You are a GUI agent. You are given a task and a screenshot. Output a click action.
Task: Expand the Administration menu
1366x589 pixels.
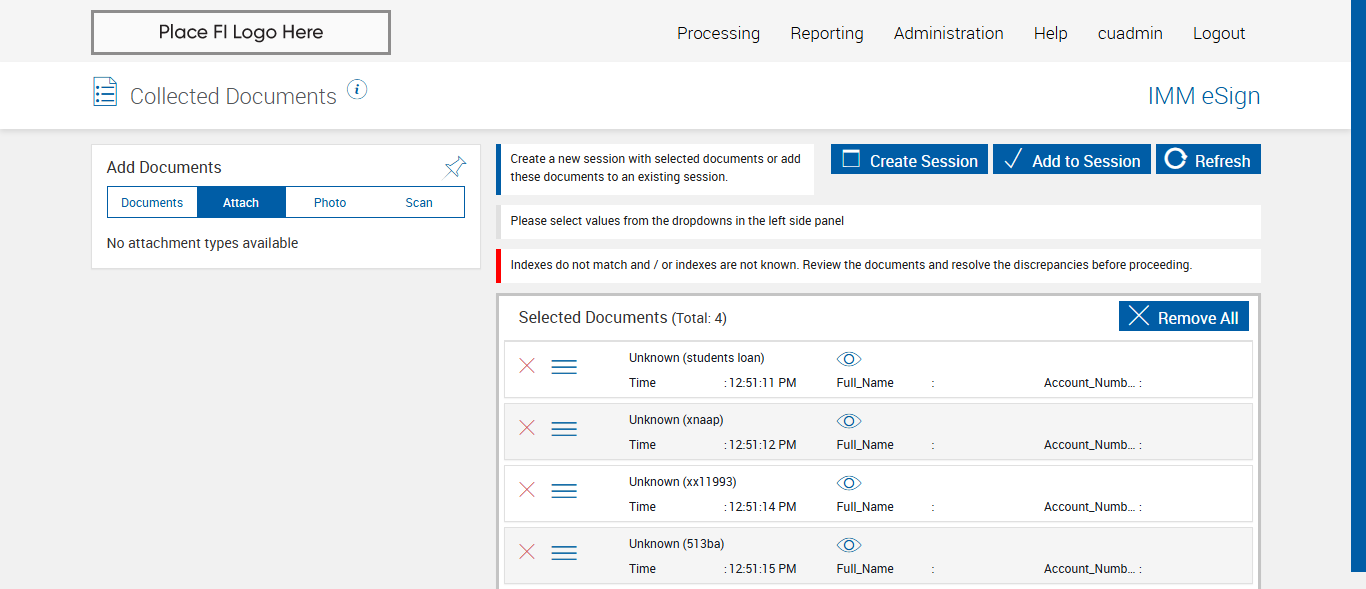pyautogui.click(x=948, y=33)
